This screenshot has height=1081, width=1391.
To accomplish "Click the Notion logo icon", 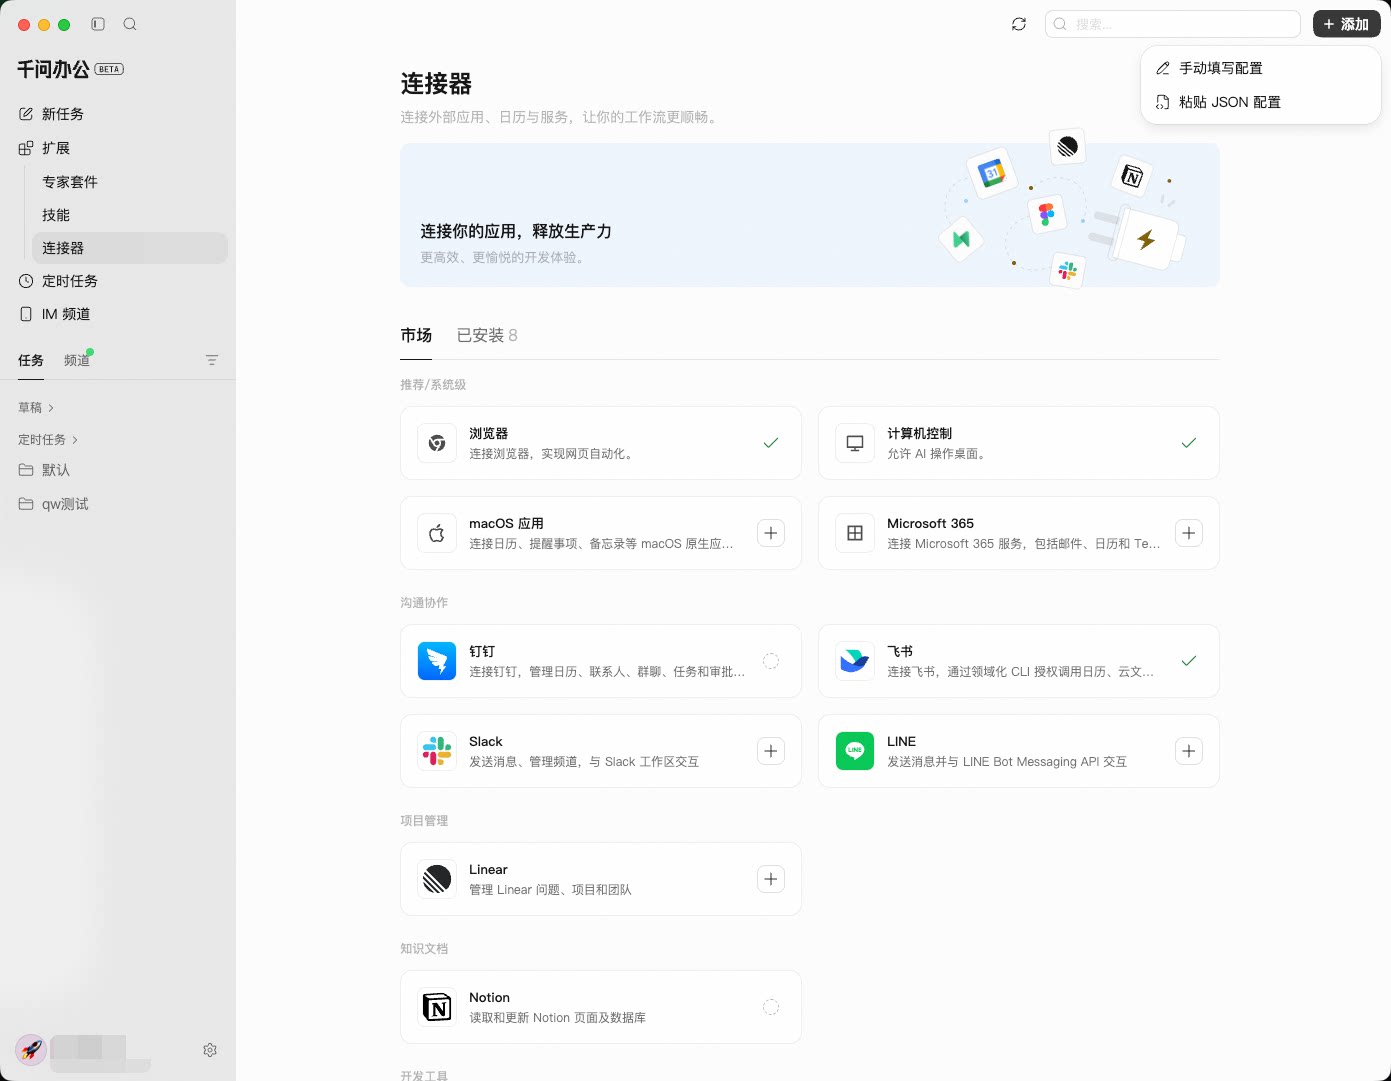I will coord(437,1007).
